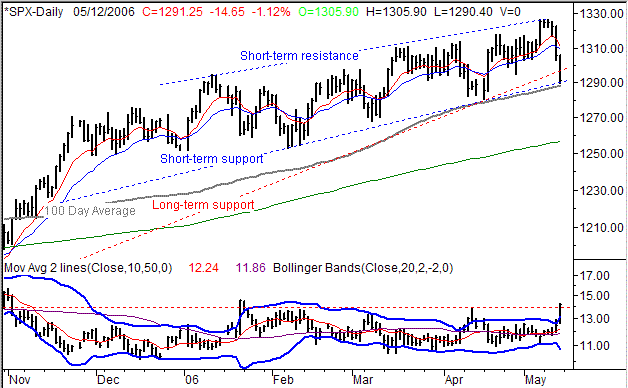Click the open value O=1305.90
Viewport: 628px width, 388px height.
[328, 12]
